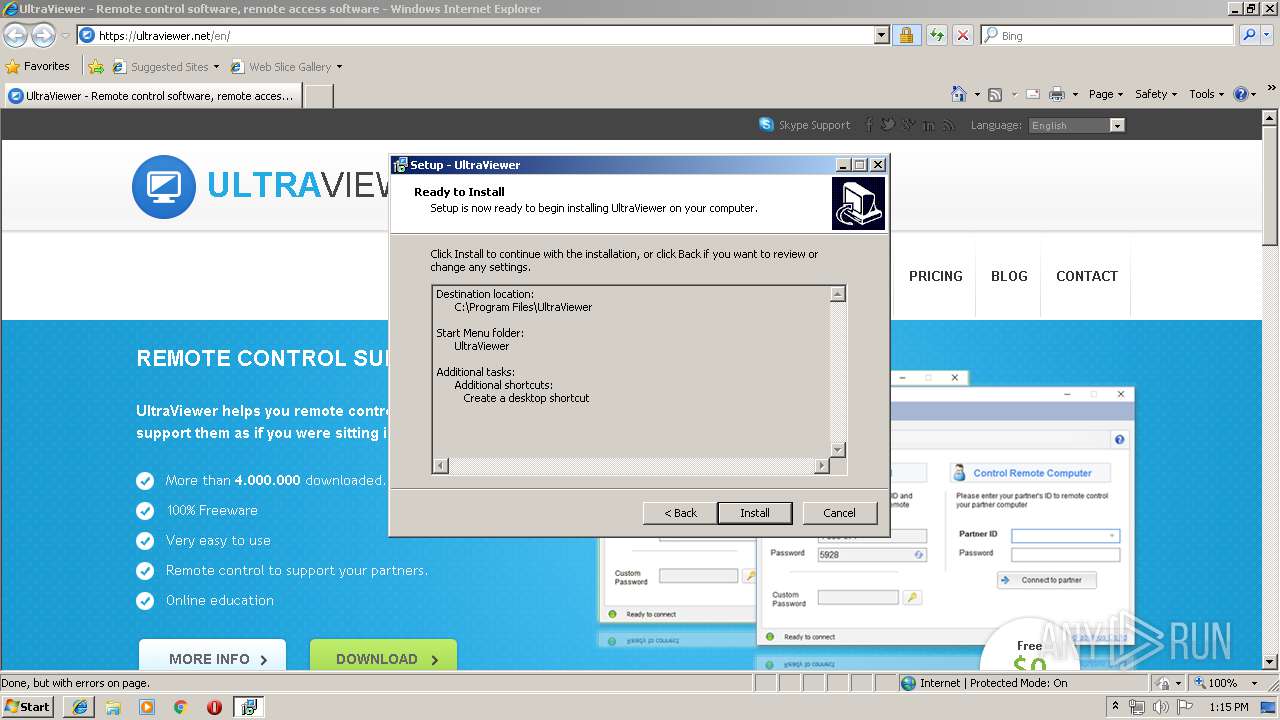
Task: Click the green DOWNLOAD button
Action: pos(383,657)
